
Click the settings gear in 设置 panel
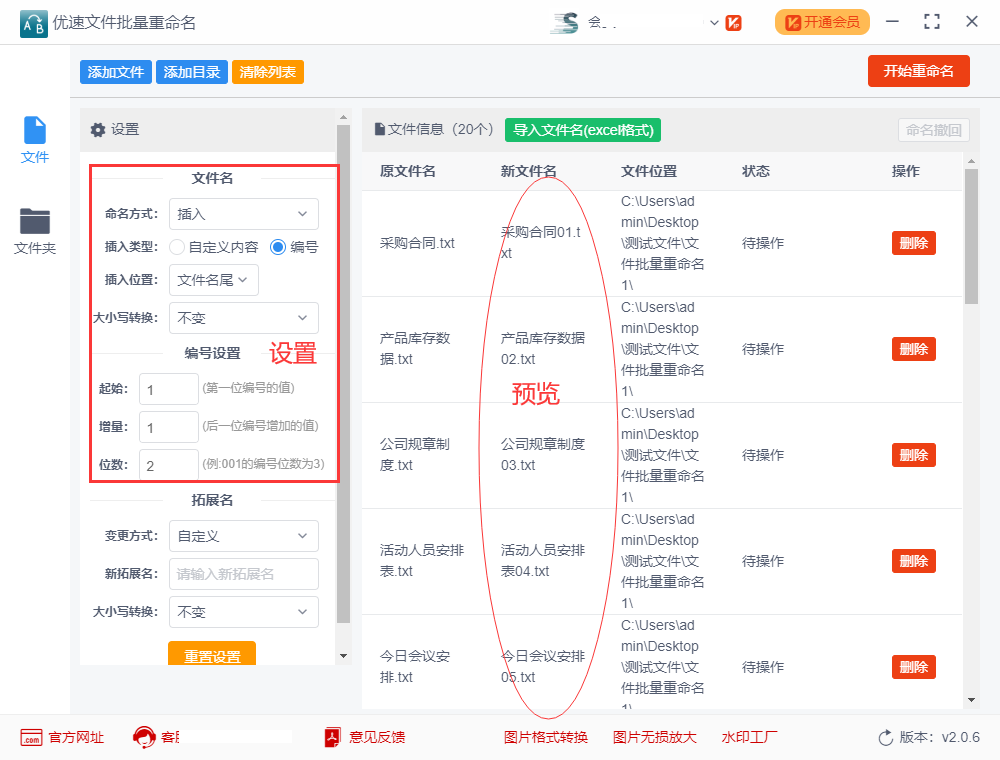click(98, 131)
